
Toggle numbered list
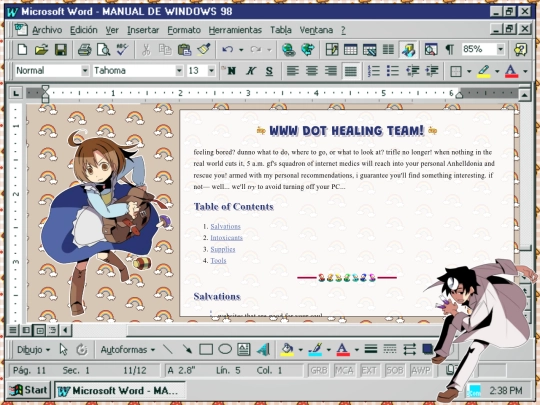374,71
